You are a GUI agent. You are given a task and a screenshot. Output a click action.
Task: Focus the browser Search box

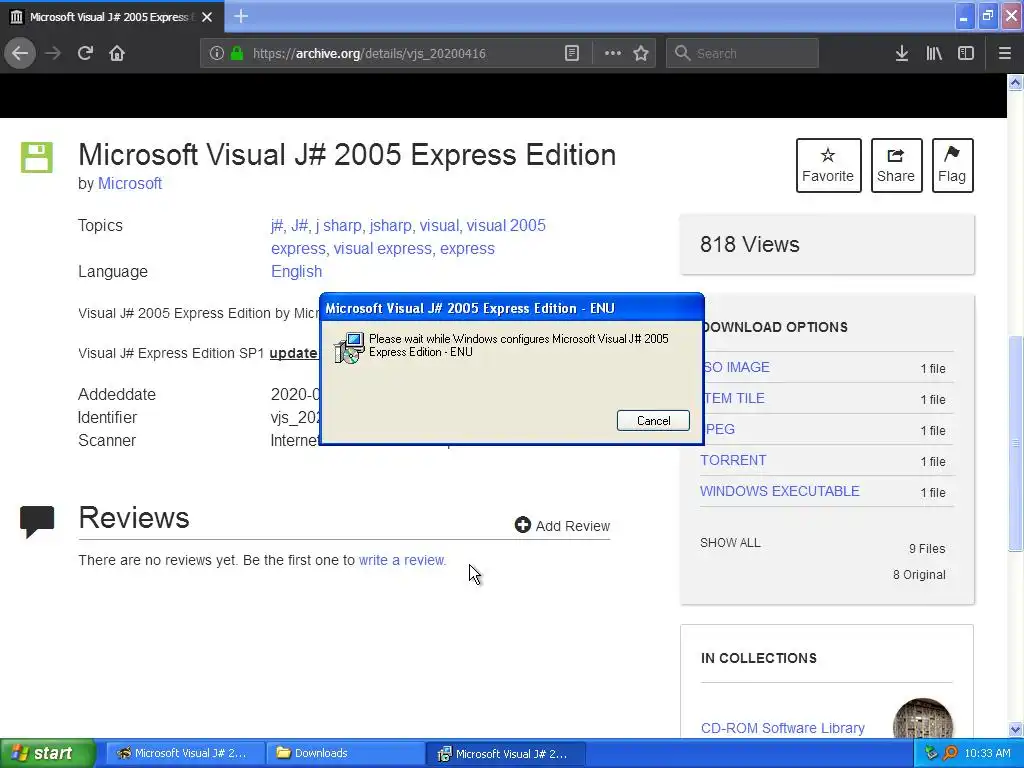(742, 53)
